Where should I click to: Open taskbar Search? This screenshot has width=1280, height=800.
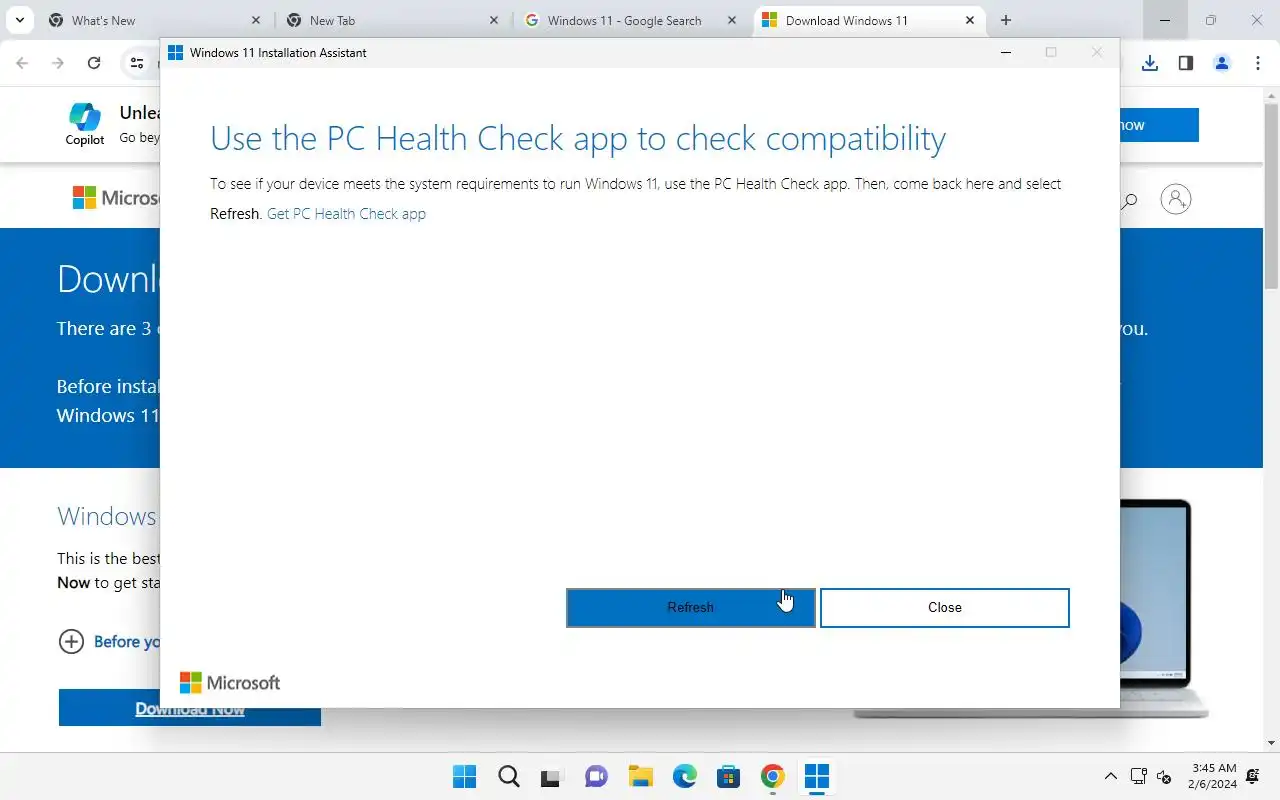509,777
